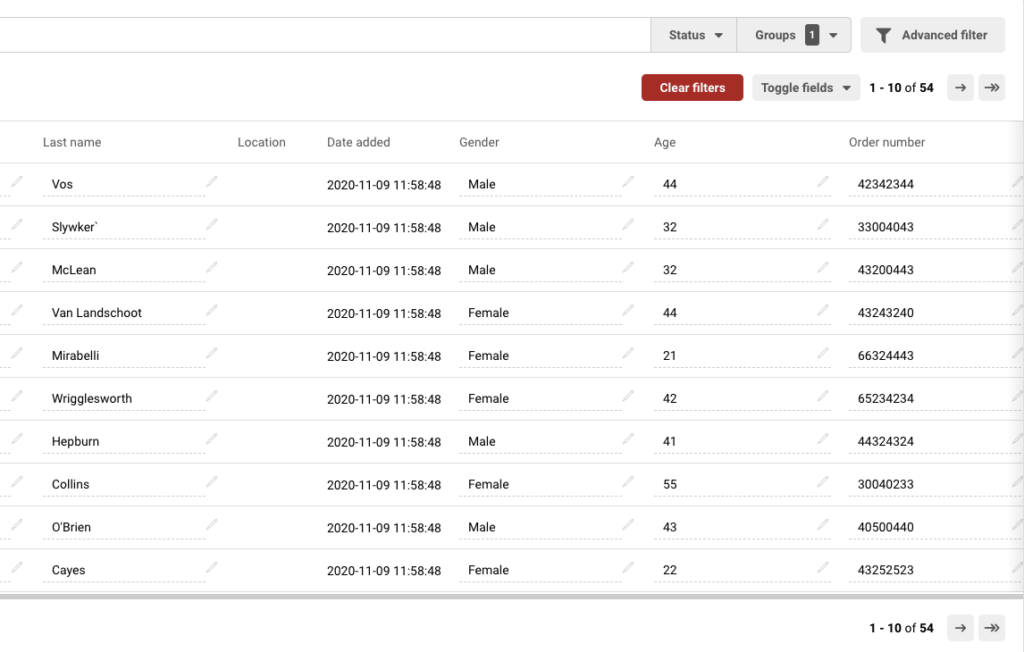The image size is (1024, 652).
Task: Go to next page using bottom arrow
Action: click(x=960, y=628)
